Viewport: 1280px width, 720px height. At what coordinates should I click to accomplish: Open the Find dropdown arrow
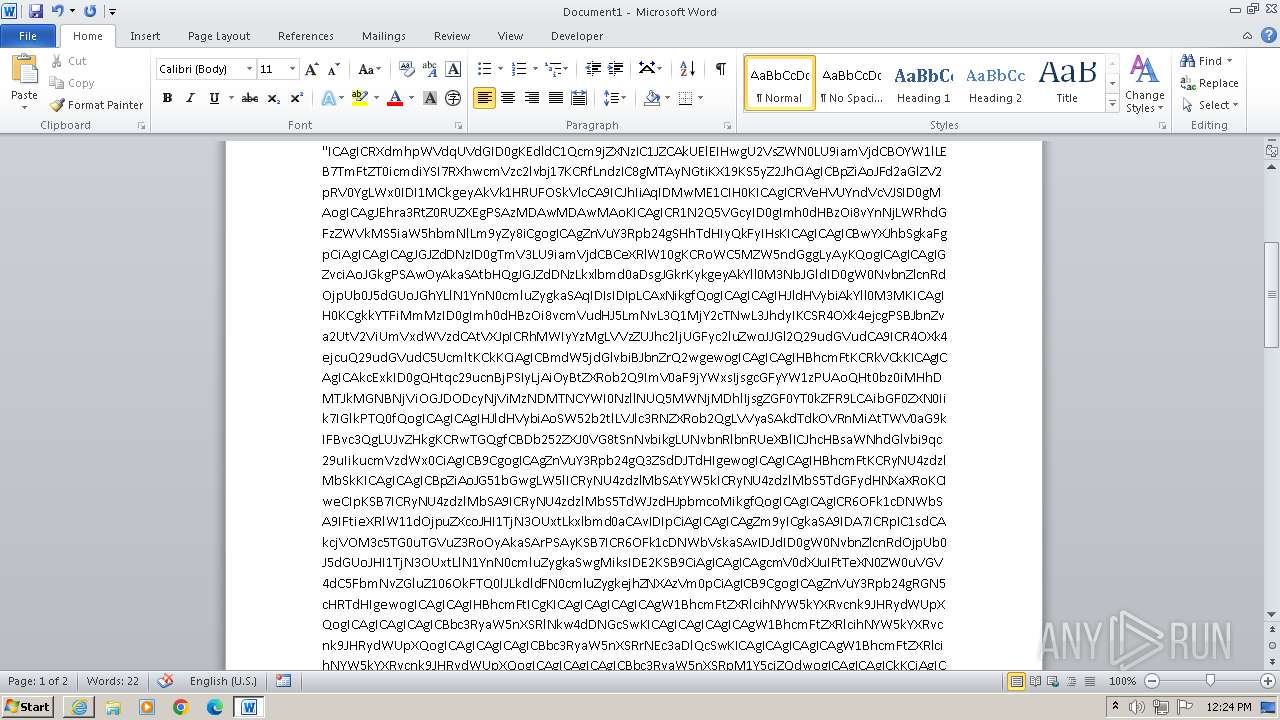[1230, 61]
